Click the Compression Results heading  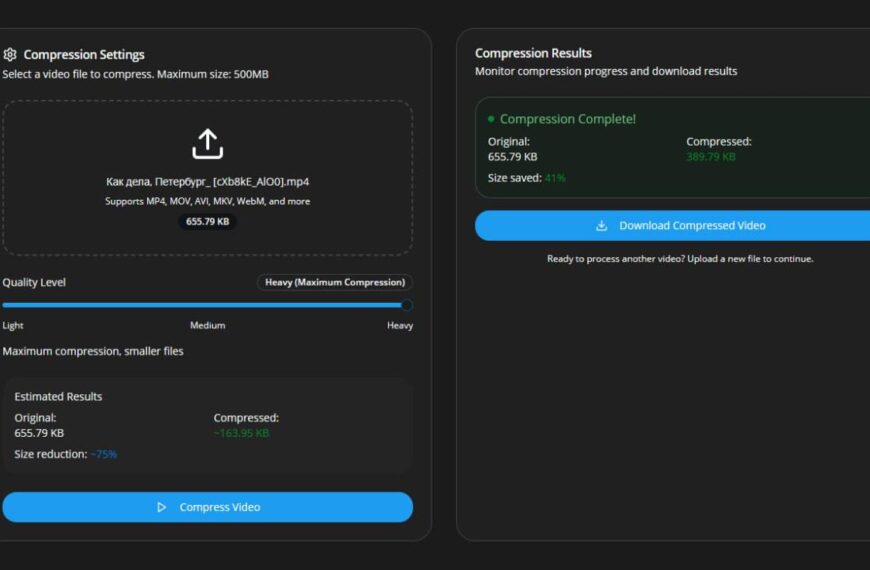[x=533, y=53]
